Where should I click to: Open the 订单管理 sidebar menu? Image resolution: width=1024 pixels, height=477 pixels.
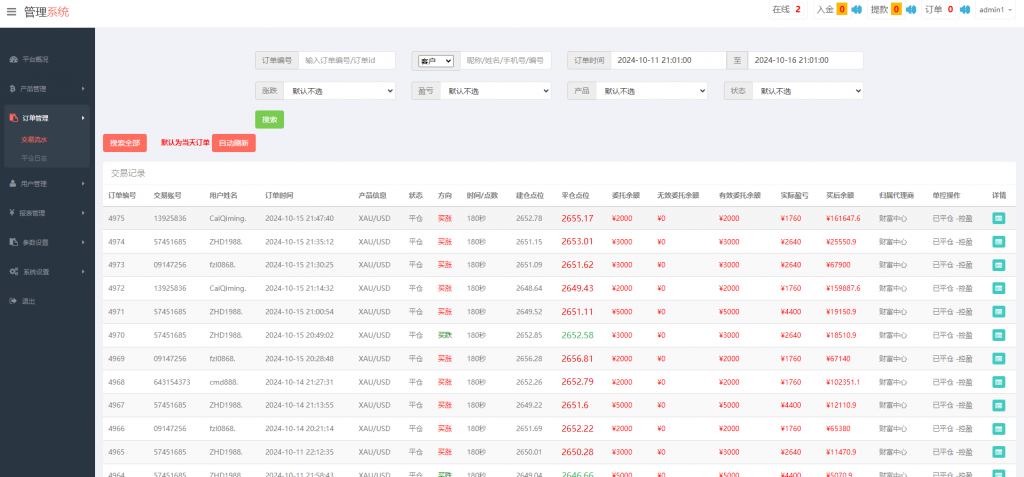47,118
